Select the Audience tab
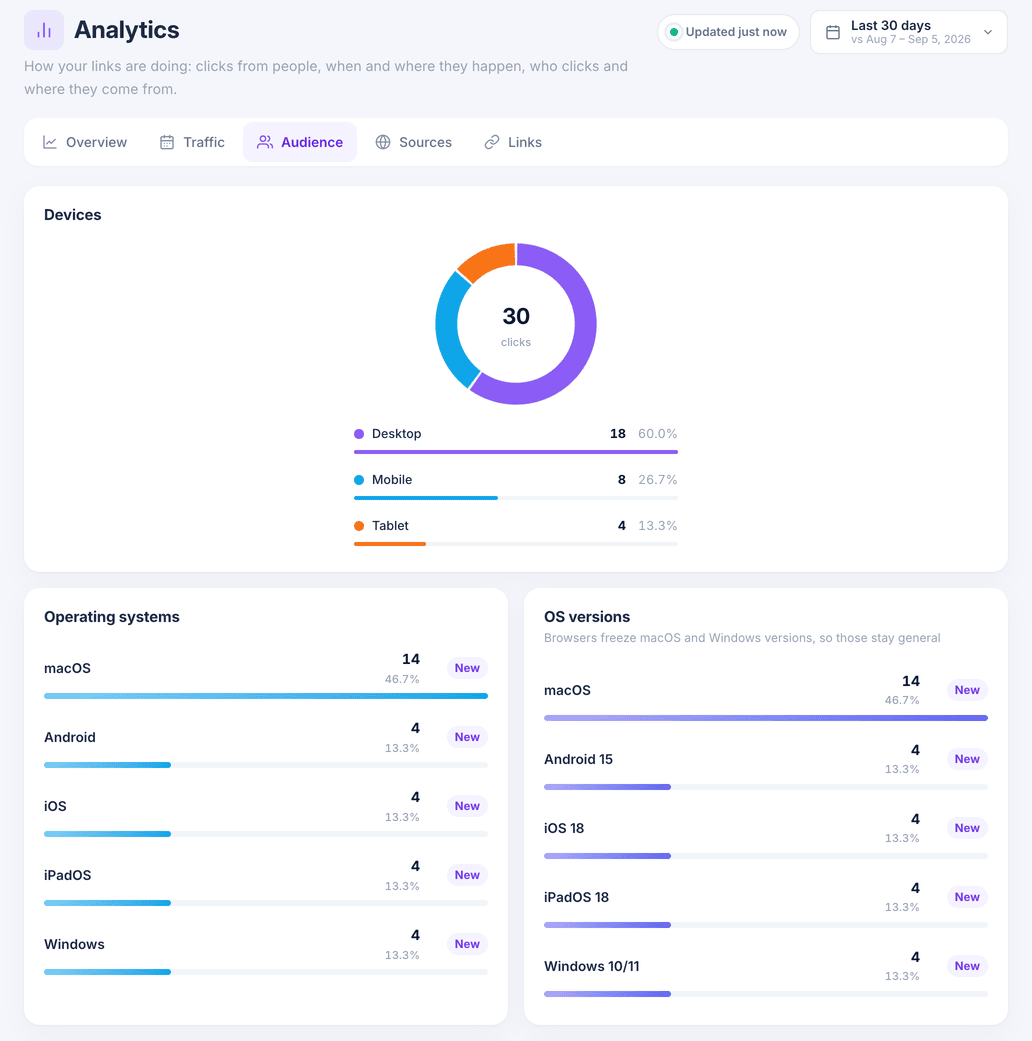Image resolution: width=1032 pixels, height=1041 pixels. pos(300,142)
